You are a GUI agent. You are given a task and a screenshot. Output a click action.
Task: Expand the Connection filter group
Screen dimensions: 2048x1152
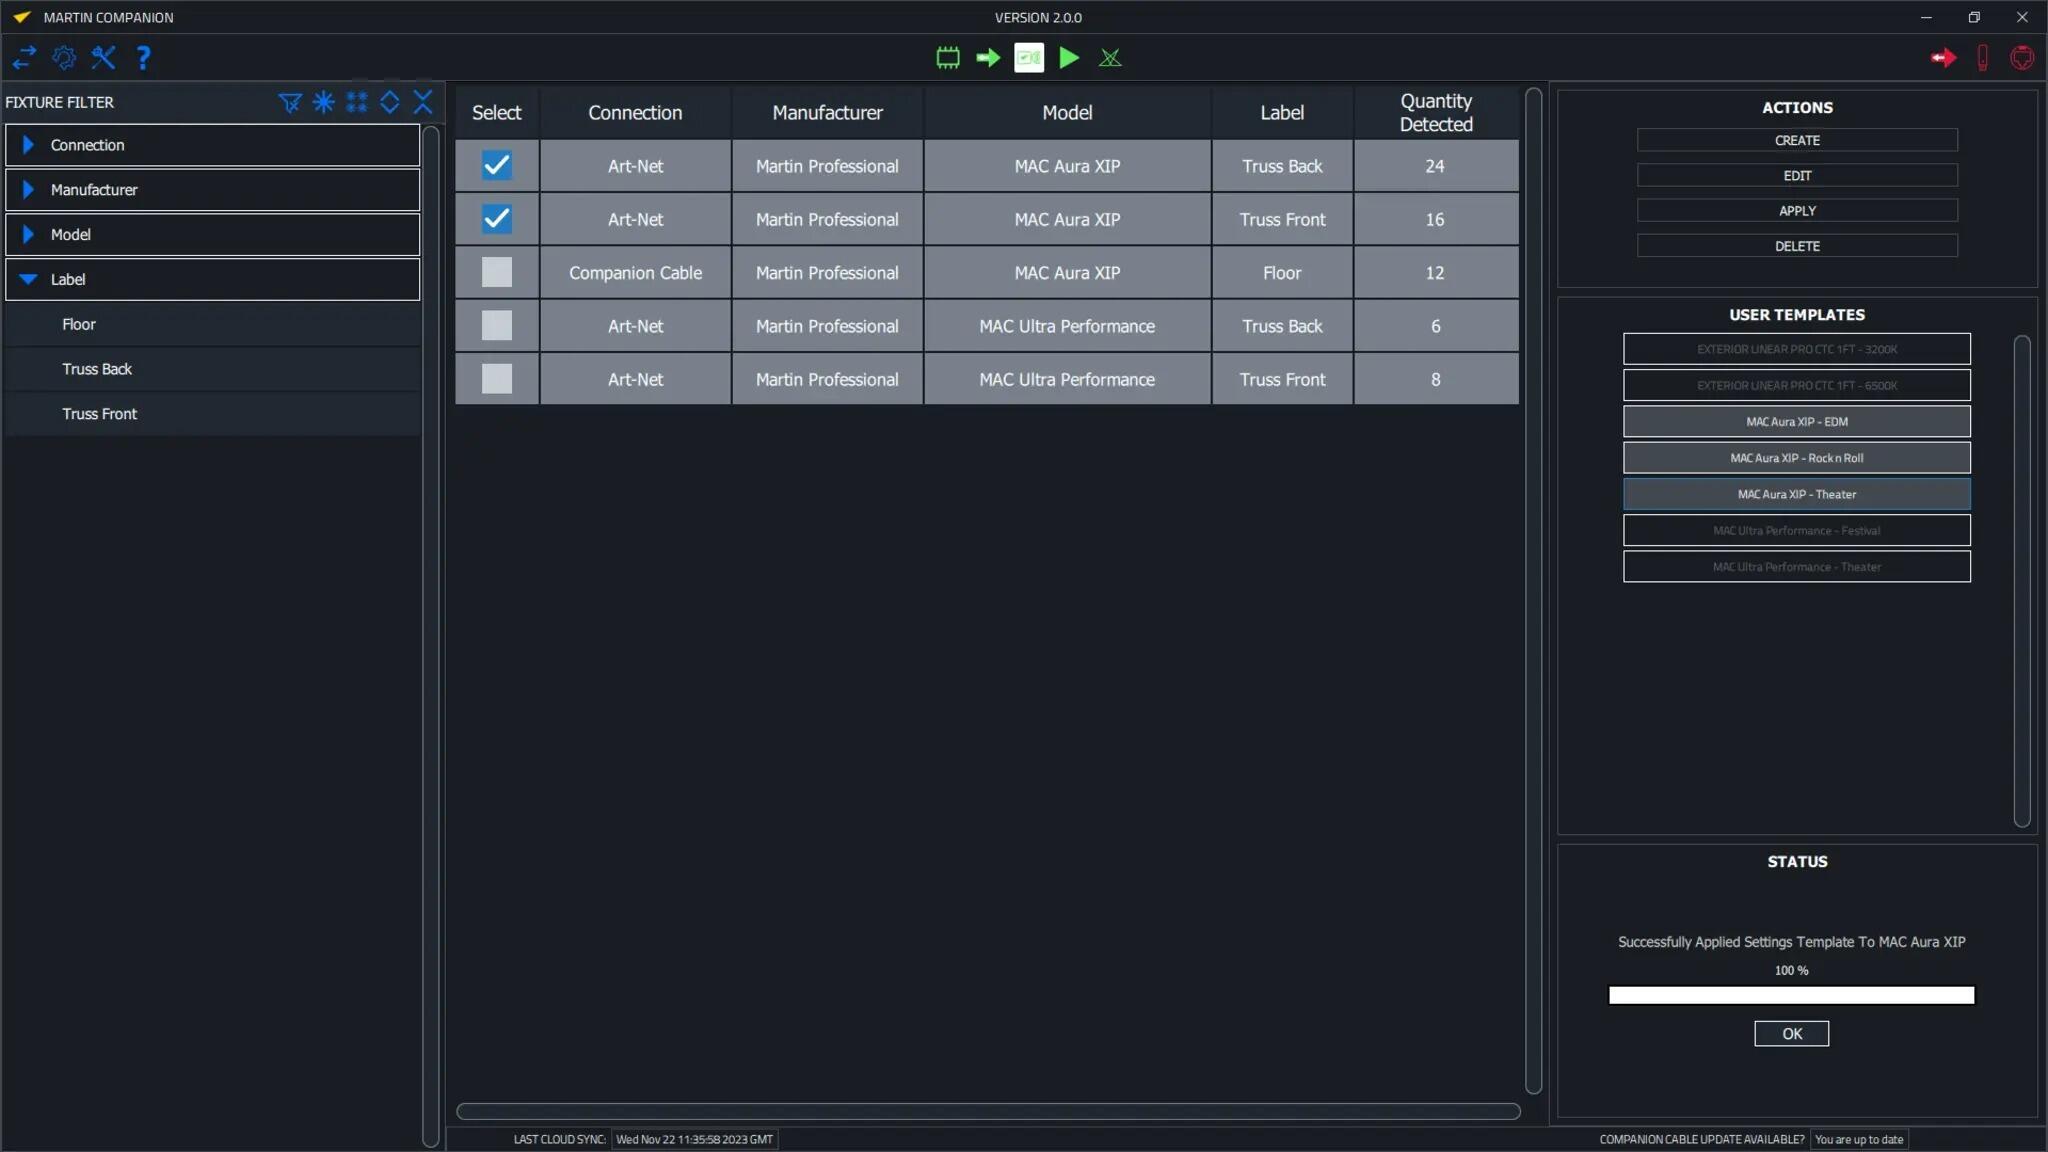(212, 145)
